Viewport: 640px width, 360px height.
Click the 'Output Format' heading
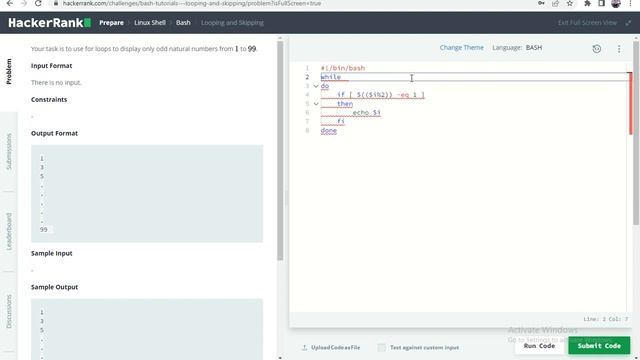pos(54,133)
